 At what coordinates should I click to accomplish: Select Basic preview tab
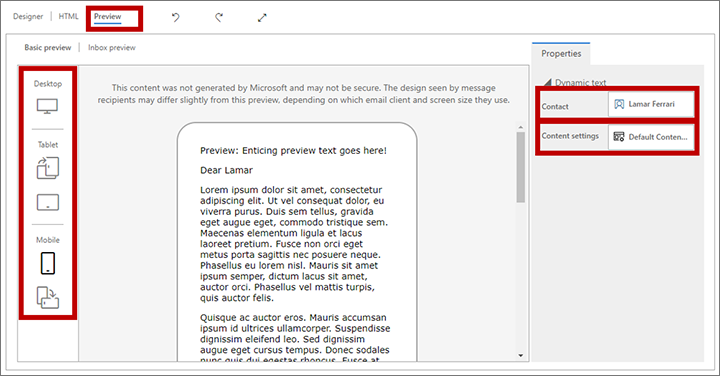pos(48,47)
